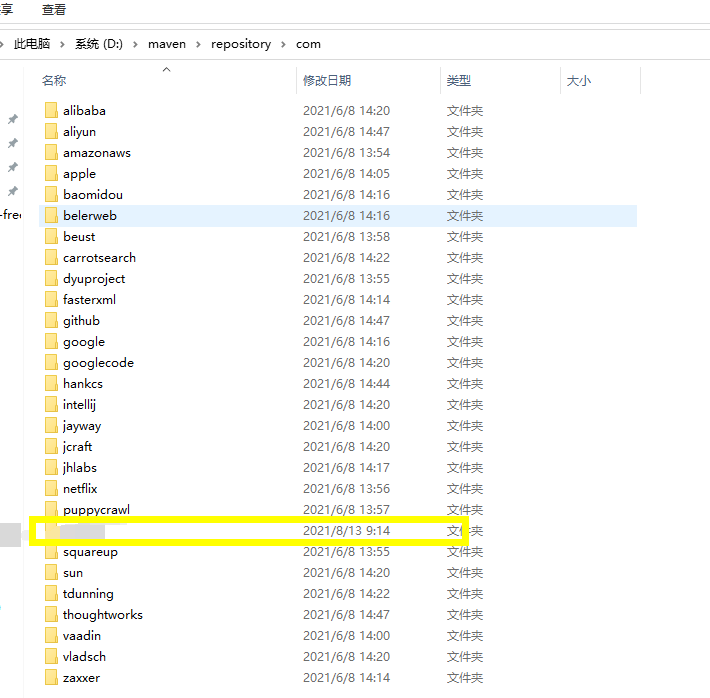The image size is (710, 698).
Task: Click the dyuproject folder icon
Action: (x=51, y=278)
